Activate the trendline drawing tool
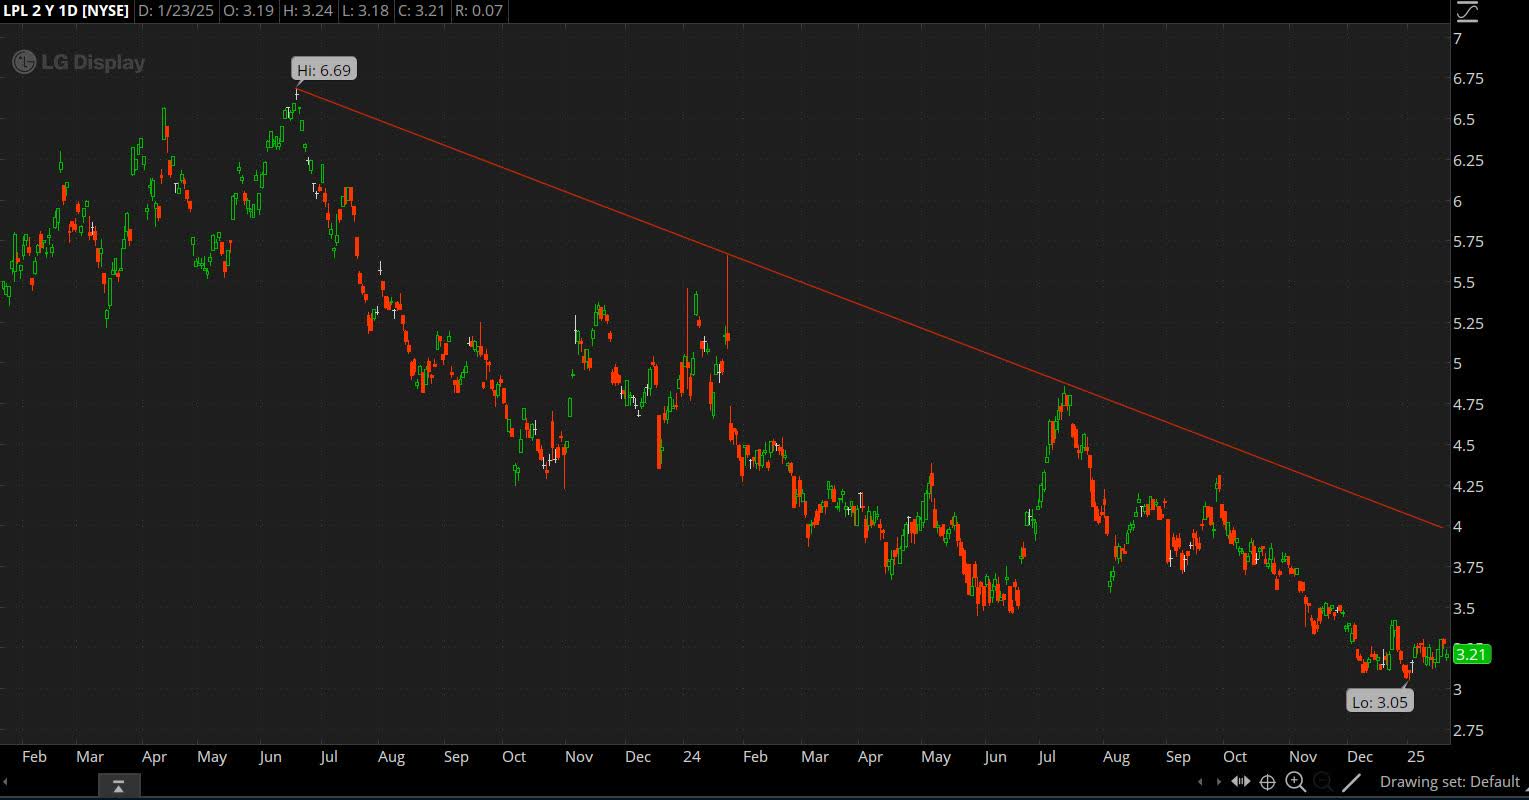 1351,782
